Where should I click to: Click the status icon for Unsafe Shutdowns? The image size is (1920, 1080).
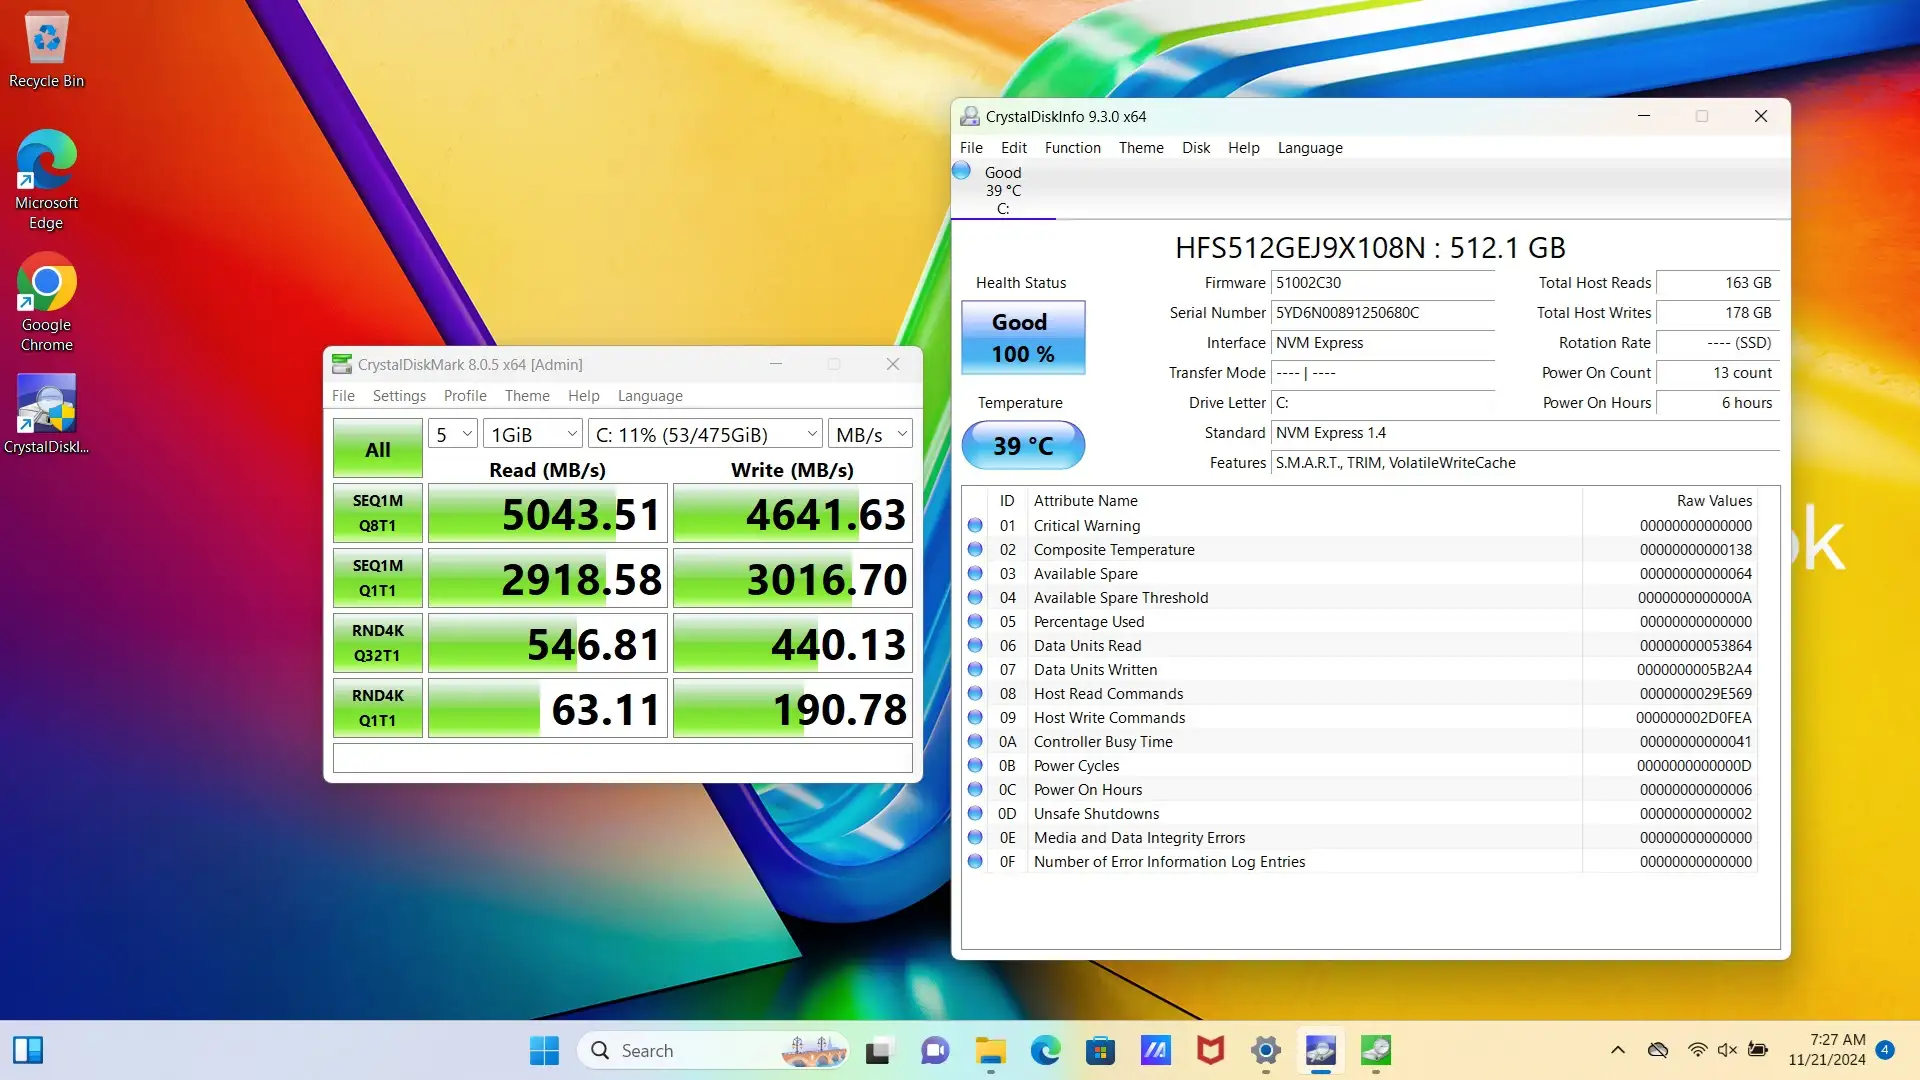(975, 813)
